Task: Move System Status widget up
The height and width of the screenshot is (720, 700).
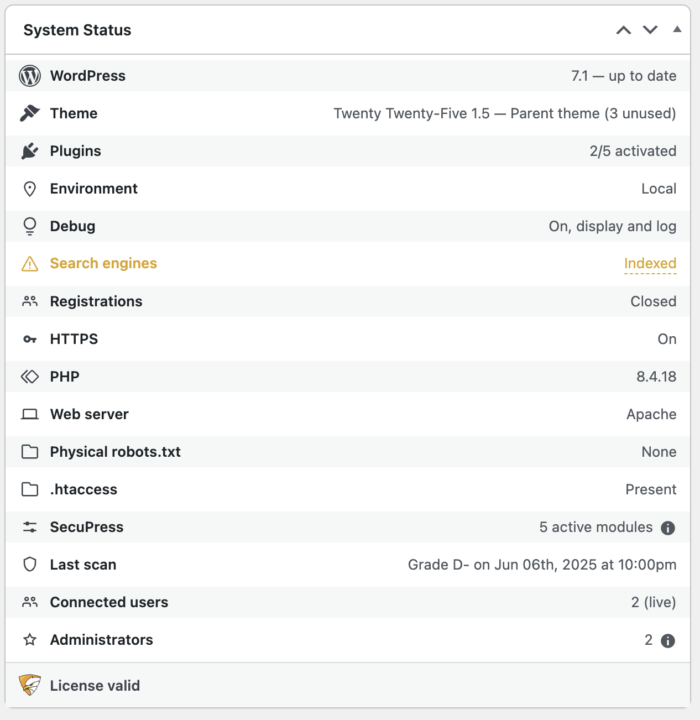Action: [623, 30]
